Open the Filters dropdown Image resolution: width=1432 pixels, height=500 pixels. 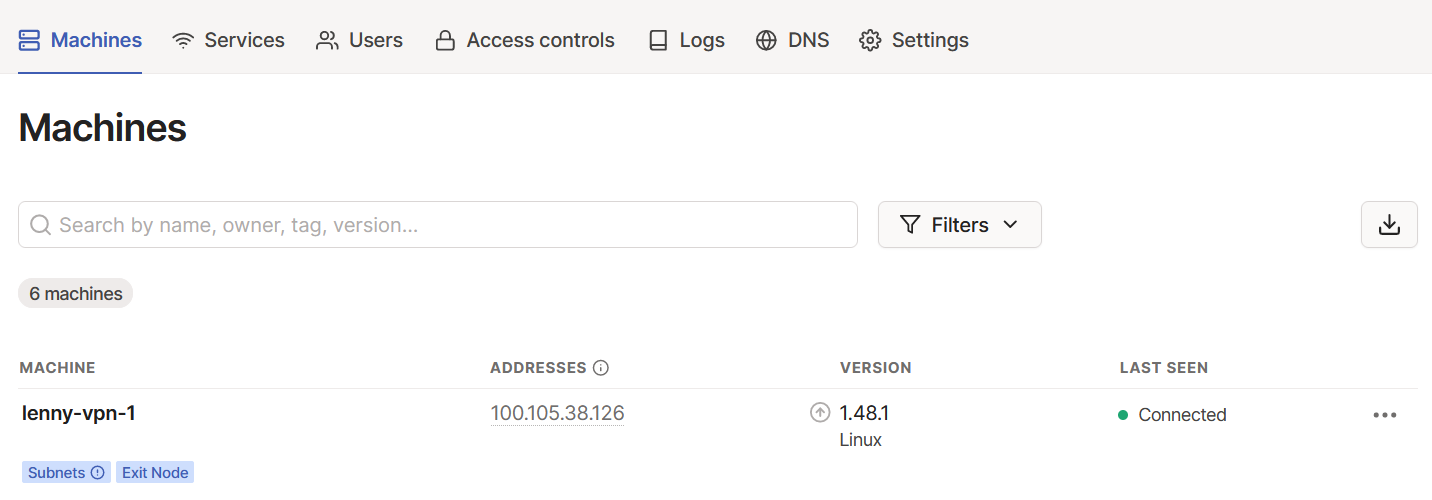point(960,225)
